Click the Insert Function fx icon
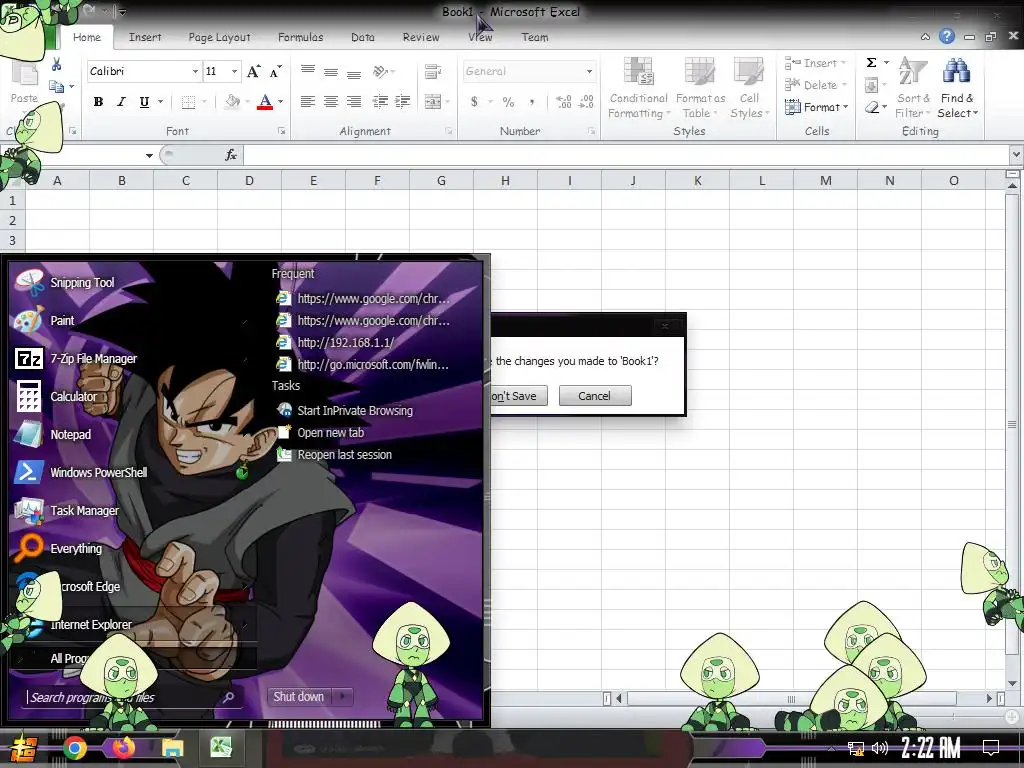 (231, 155)
